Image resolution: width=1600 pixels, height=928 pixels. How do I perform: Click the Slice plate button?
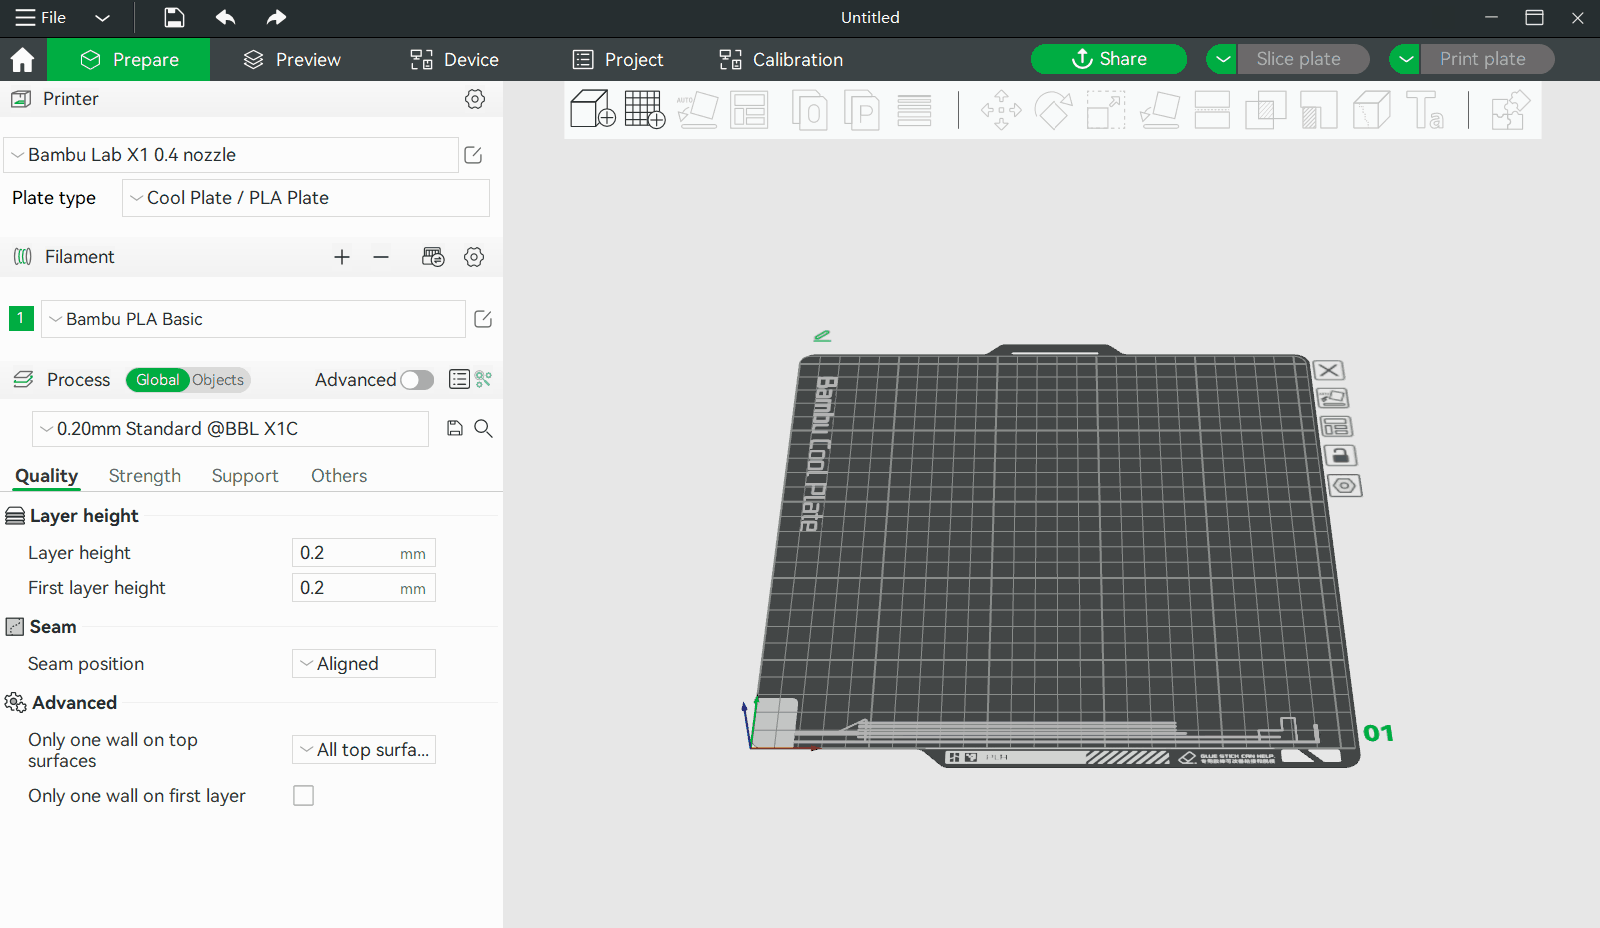1303,59
